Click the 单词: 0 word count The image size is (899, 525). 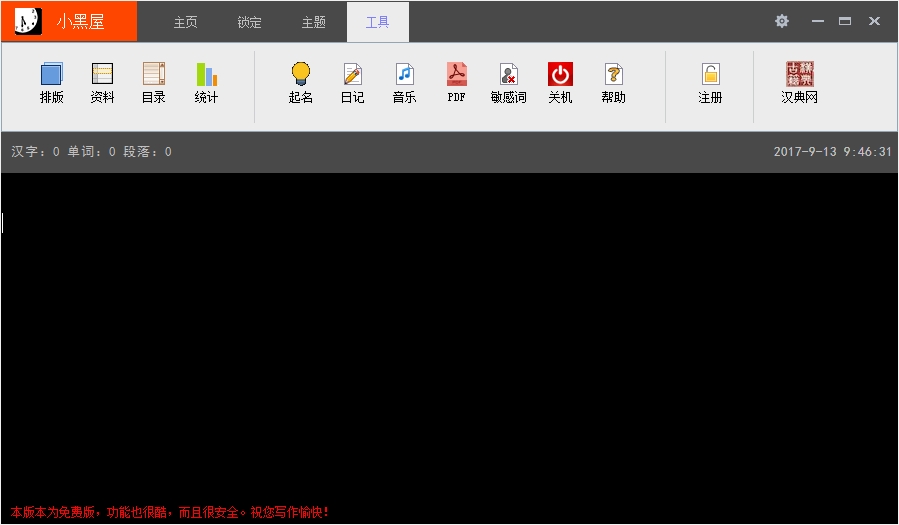92,152
